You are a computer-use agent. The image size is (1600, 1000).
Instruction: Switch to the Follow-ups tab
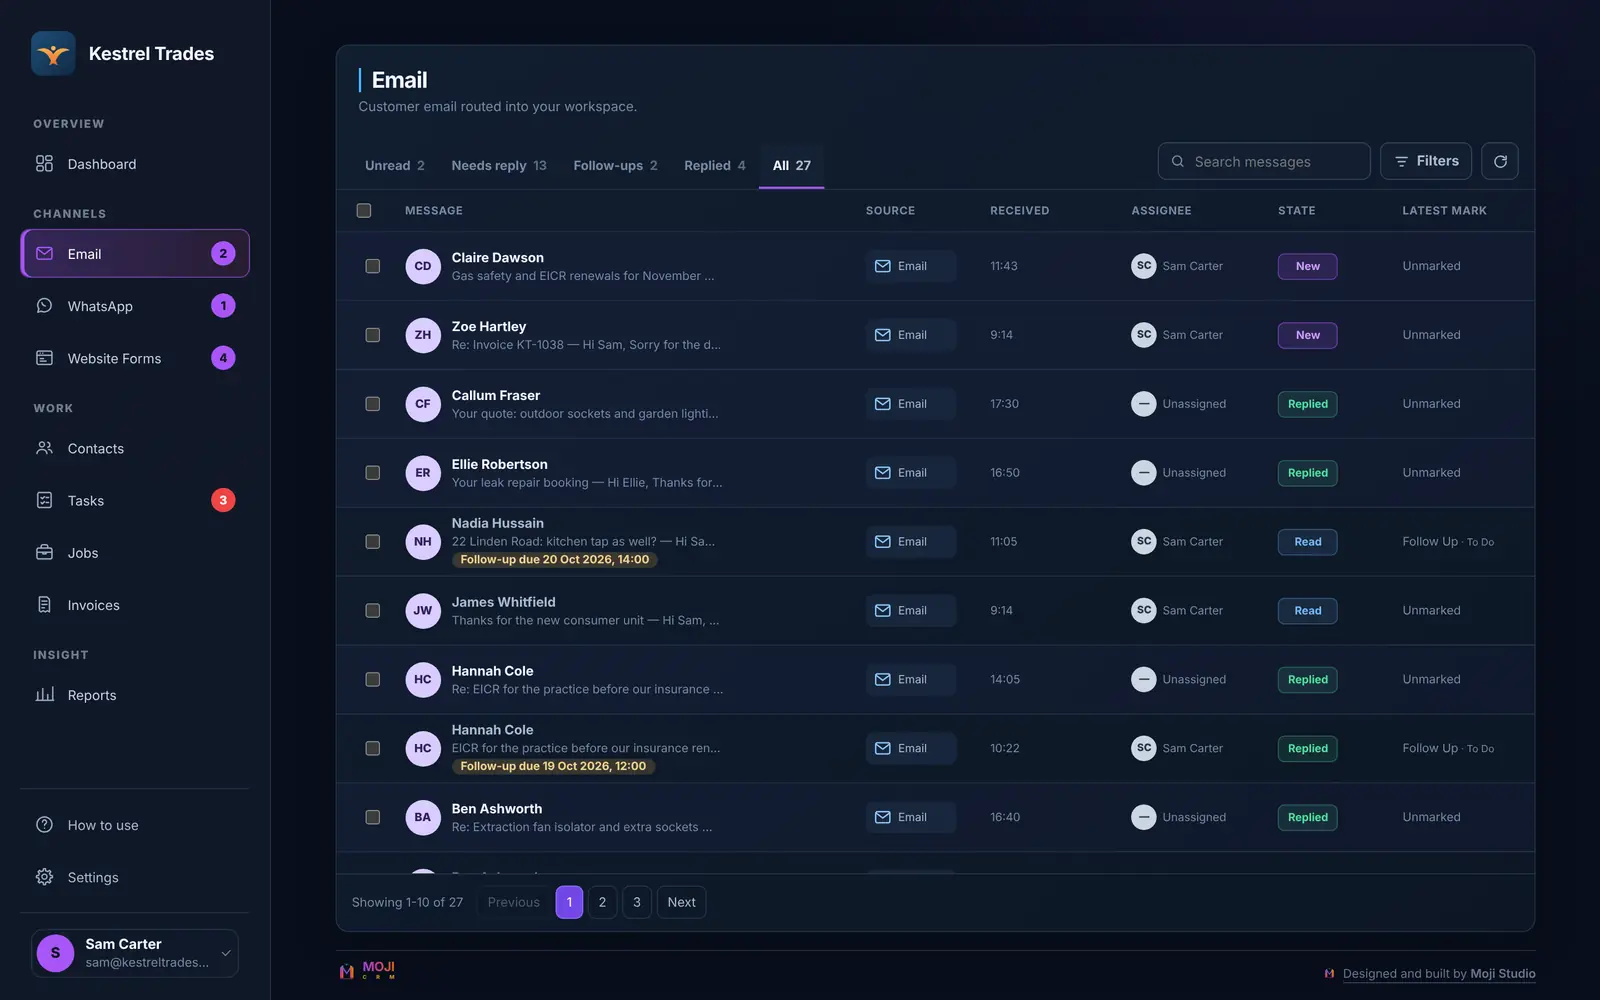[615, 166]
